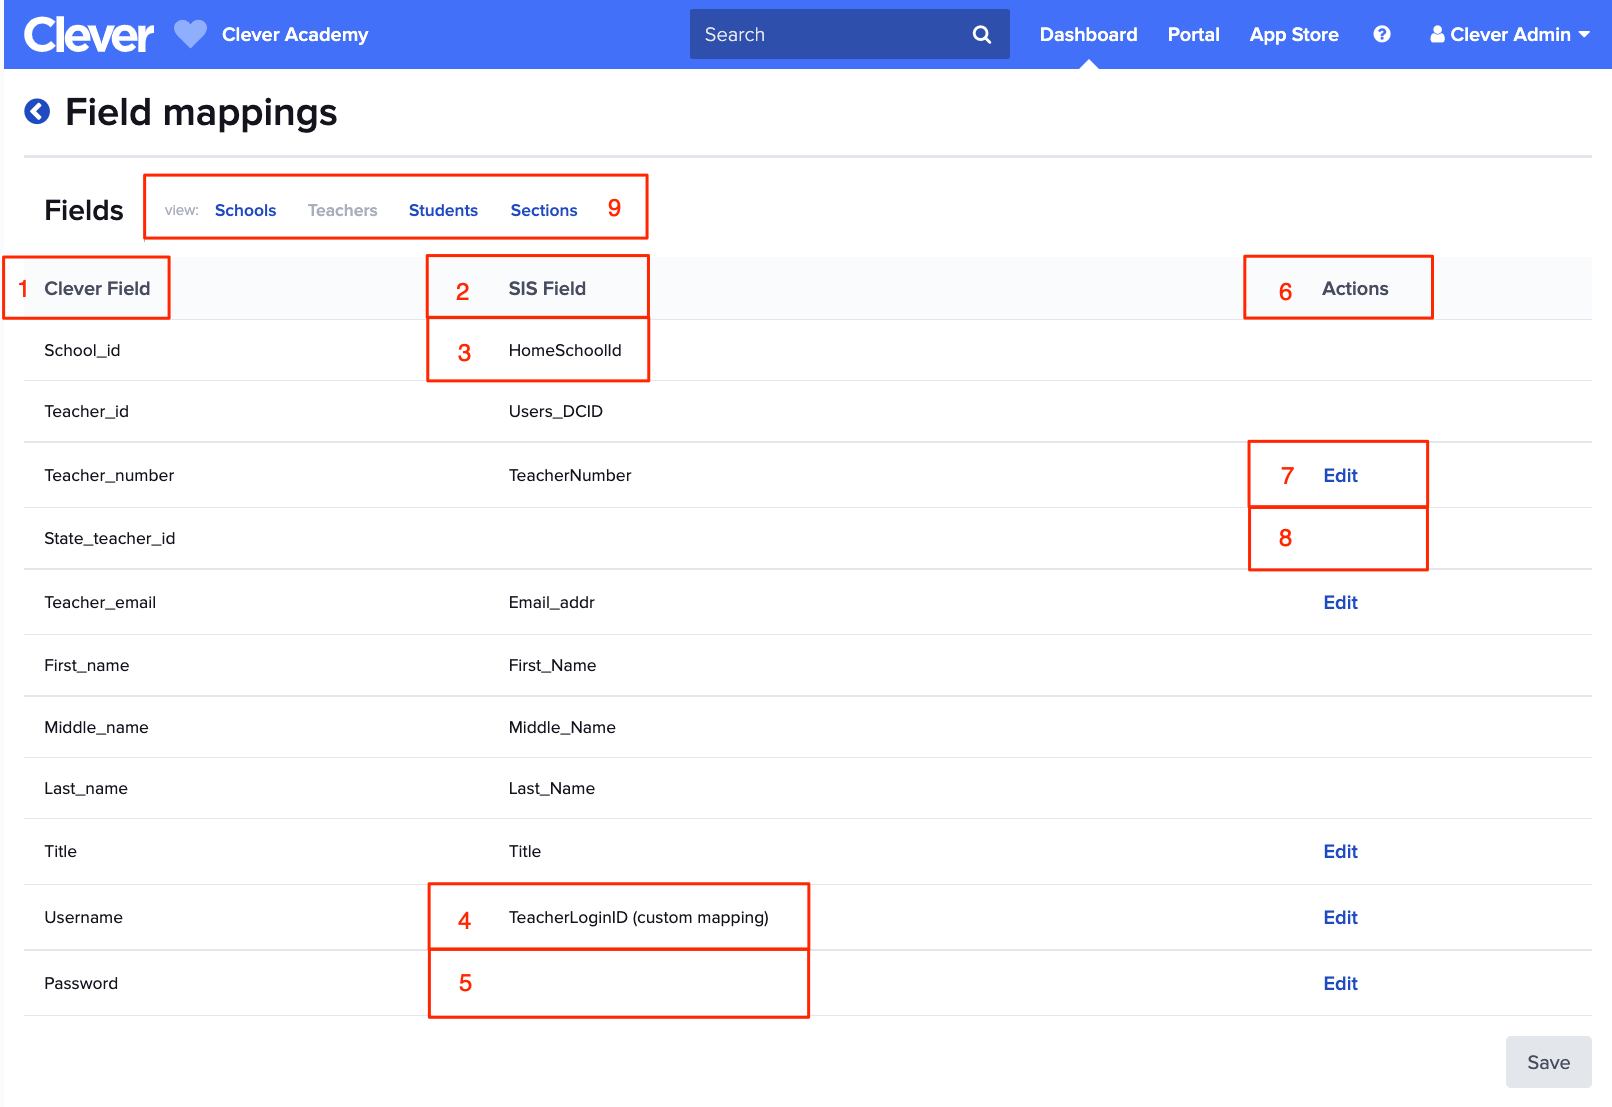The width and height of the screenshot is (1612, 1107).
Task: Select the Schools view
Action: pyautogui.click(x=245, y=210)
